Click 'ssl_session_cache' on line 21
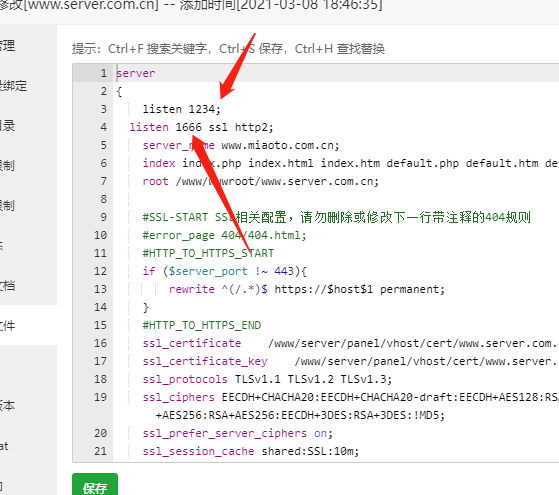The height and width of the screenshot is (495, 559). coord(198,451)
